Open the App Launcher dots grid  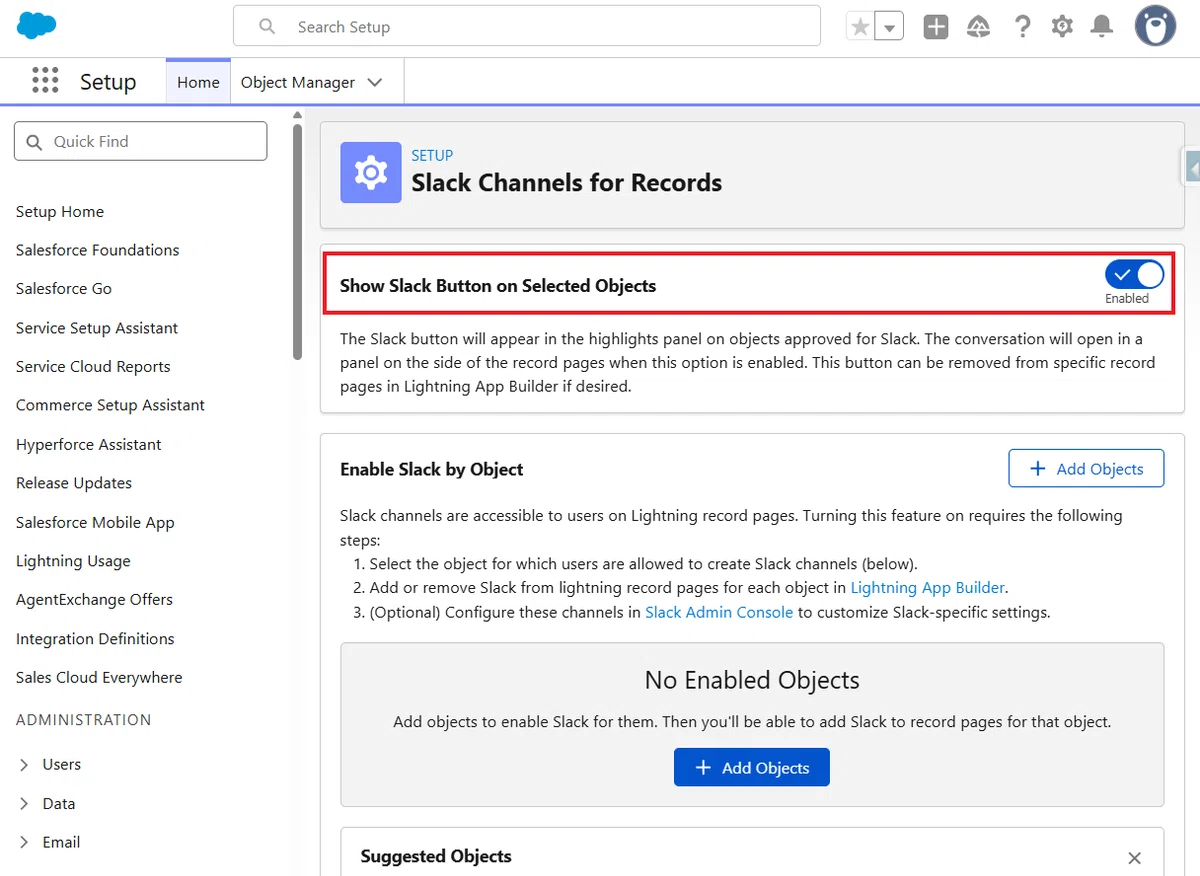45,81
